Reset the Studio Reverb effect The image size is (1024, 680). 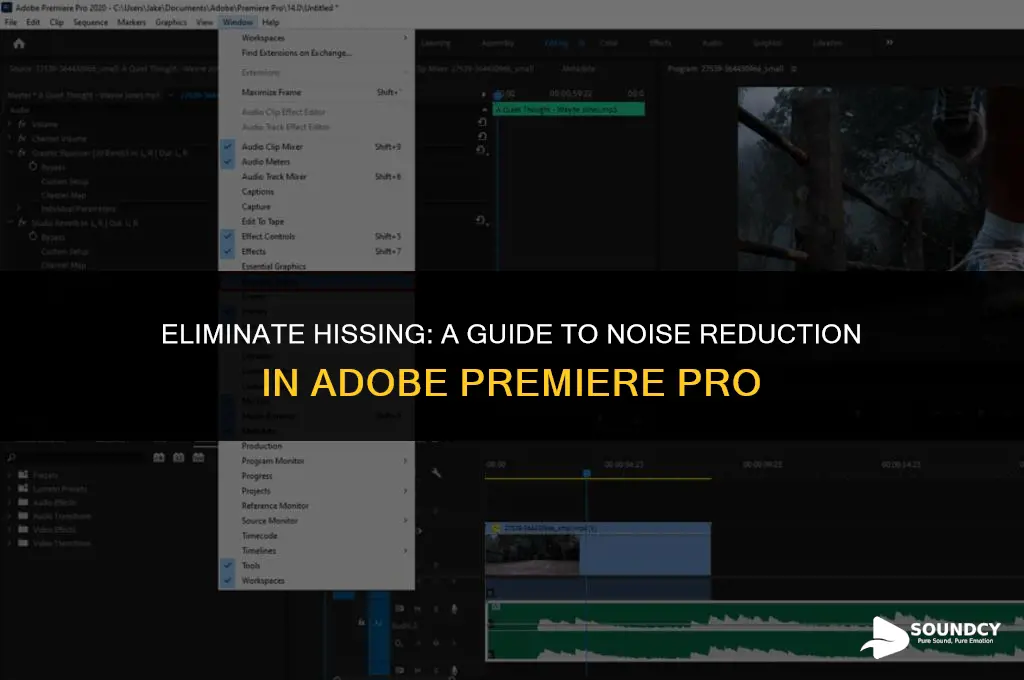[481, 221]
